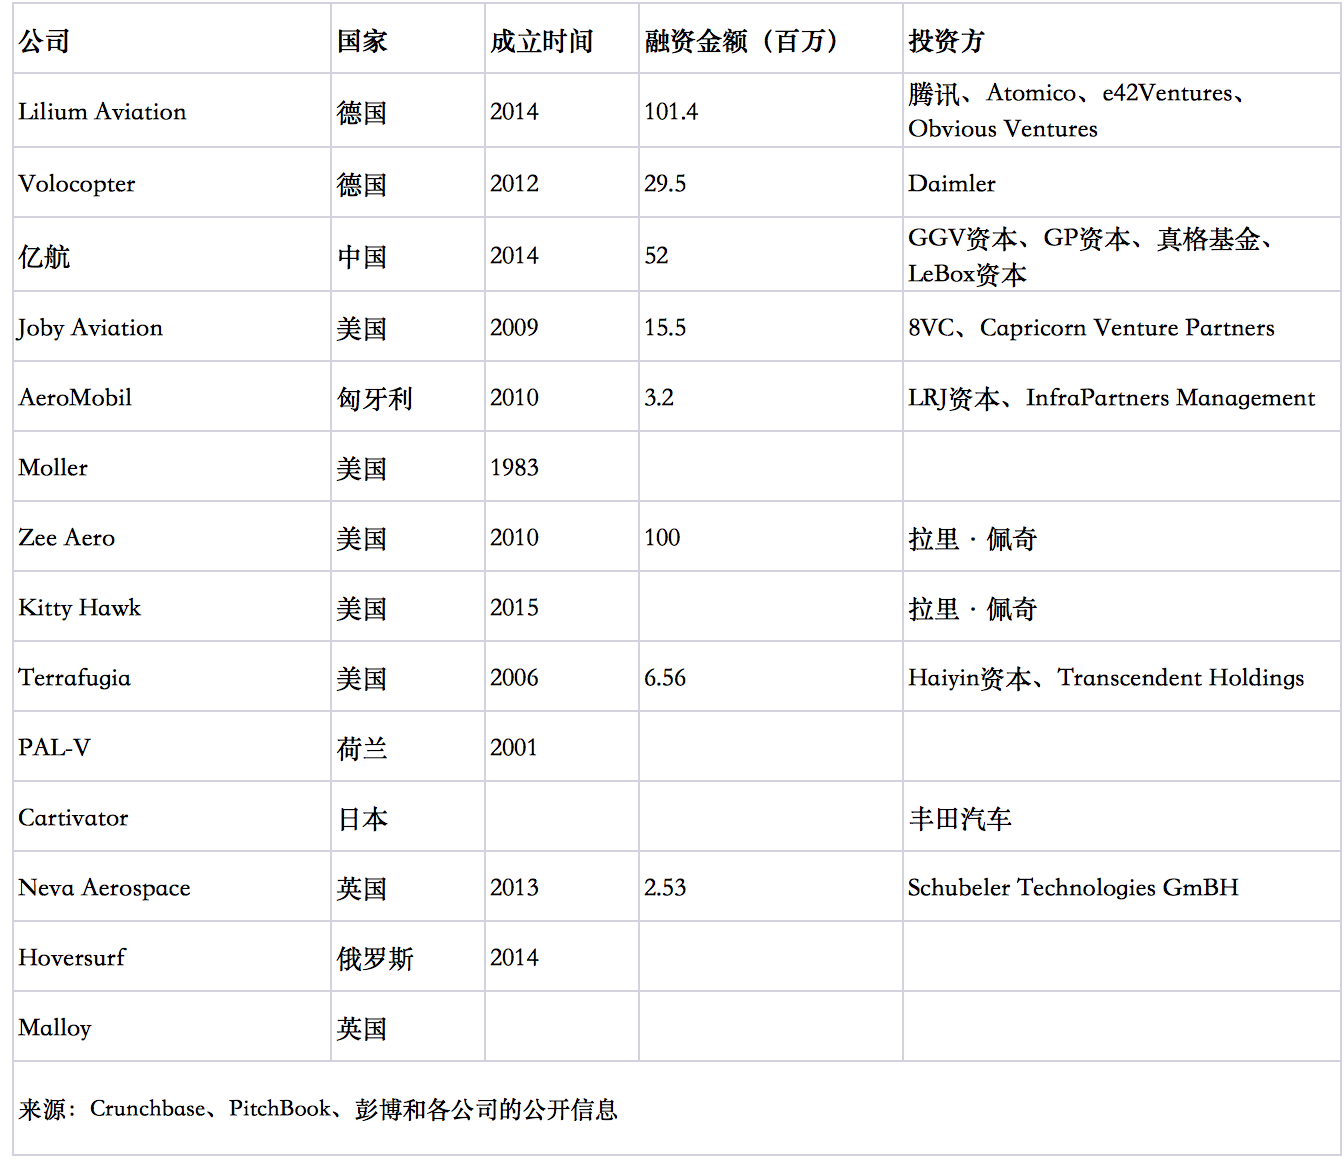Click 英国 in the Malloy row
Viewport: 1344px width, 1160px height.
[362, 1029]
